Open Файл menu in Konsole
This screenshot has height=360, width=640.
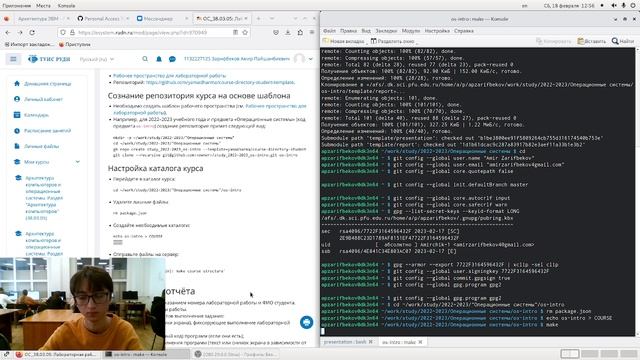pos(329,31)
